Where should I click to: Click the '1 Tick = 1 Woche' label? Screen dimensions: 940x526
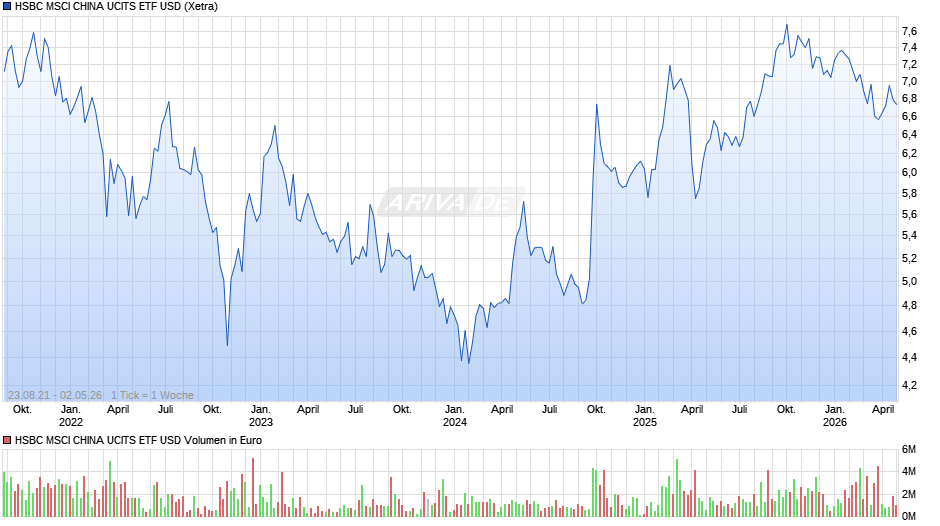pos(152,395)
